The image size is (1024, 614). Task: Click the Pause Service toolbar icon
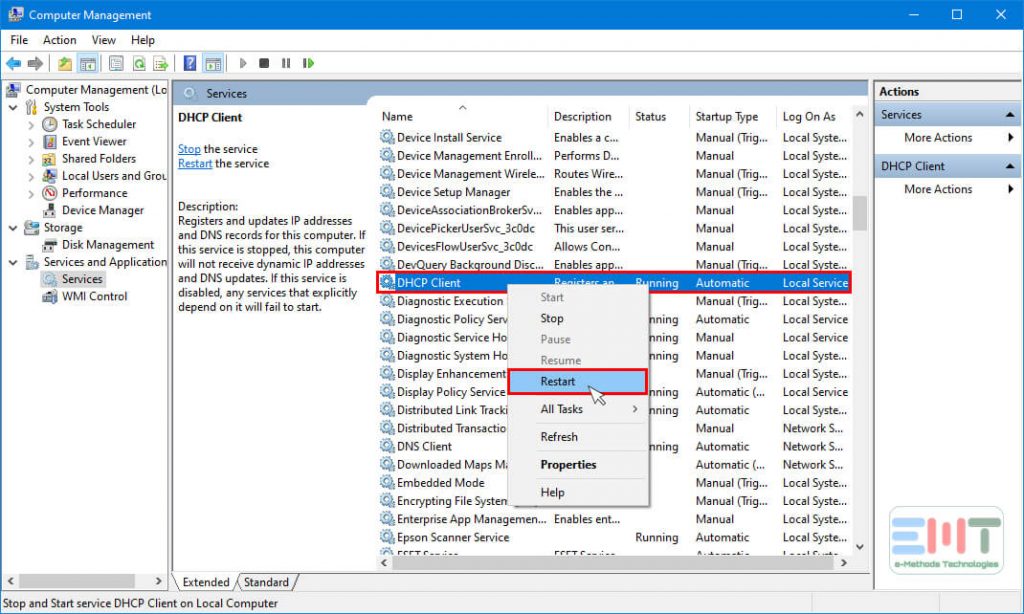[286, 63]
